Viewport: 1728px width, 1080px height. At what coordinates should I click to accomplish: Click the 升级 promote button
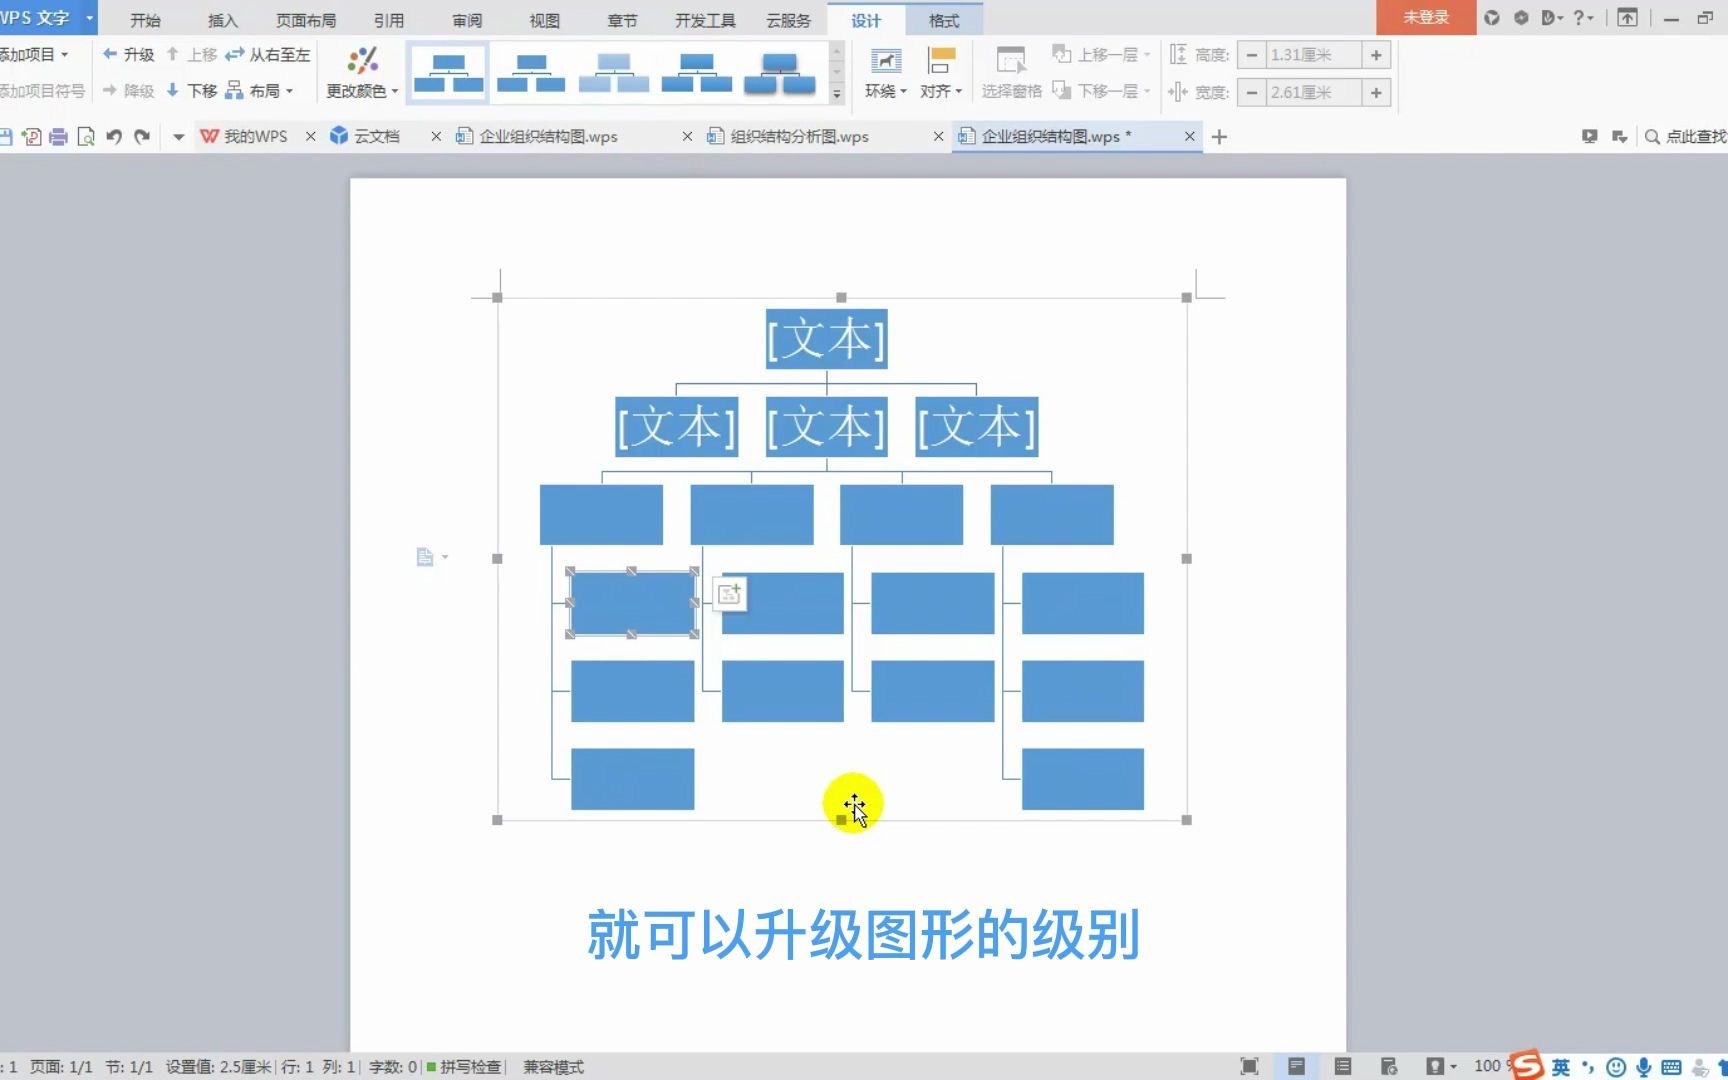(128, 55)
